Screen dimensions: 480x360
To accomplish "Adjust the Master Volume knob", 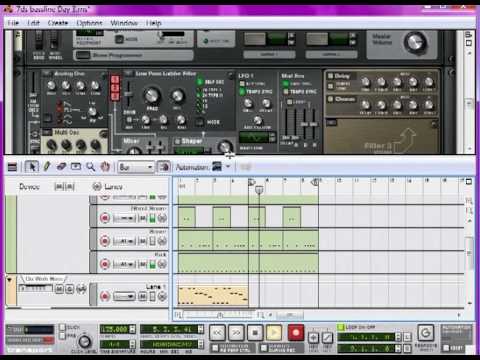I will (415, 43).
